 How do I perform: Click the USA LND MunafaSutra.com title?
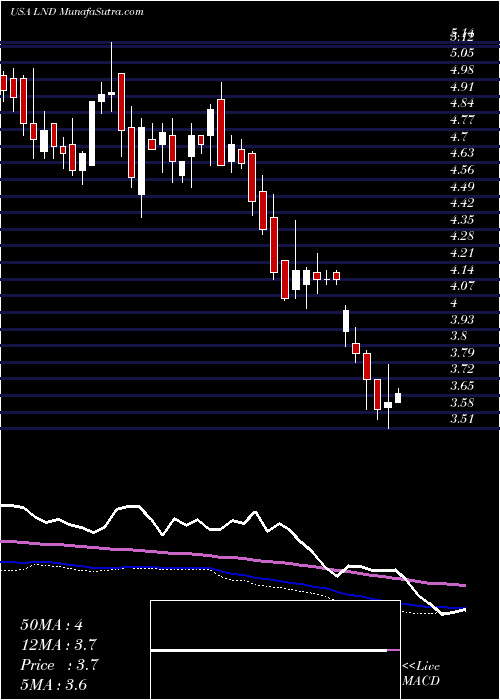coord(76,12)
